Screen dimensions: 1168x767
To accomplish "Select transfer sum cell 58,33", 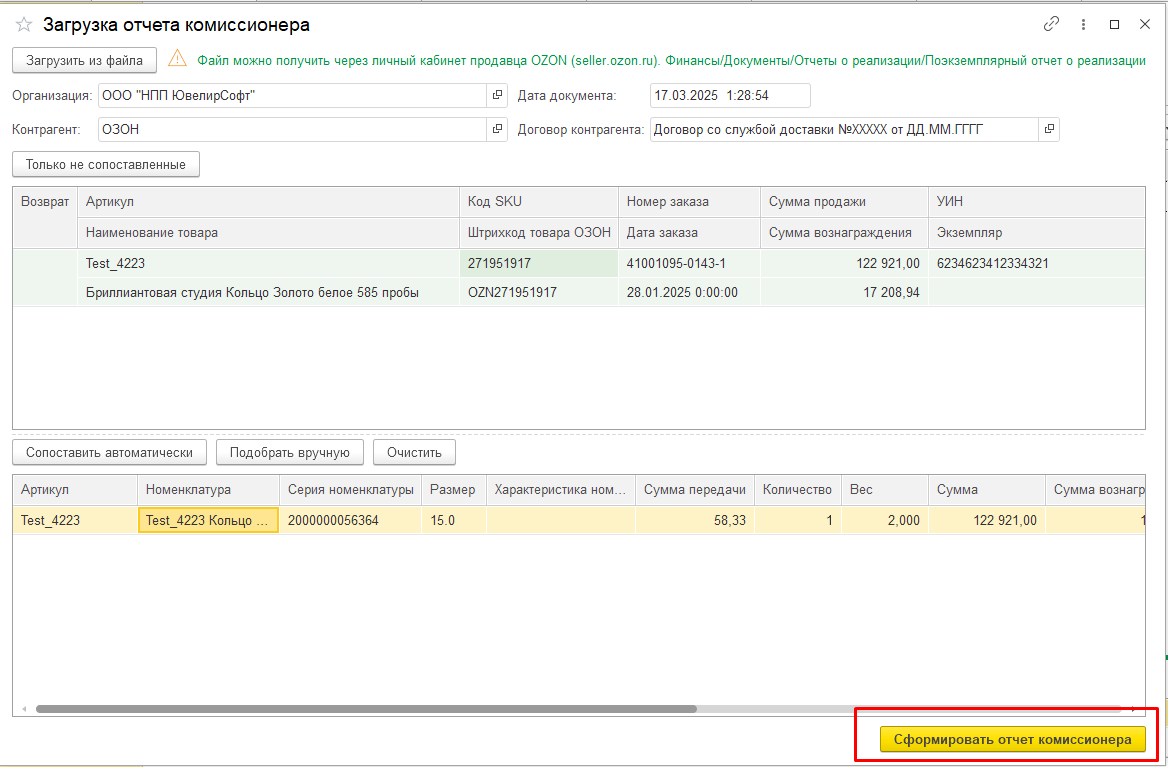I will click(x=695, y=521).
